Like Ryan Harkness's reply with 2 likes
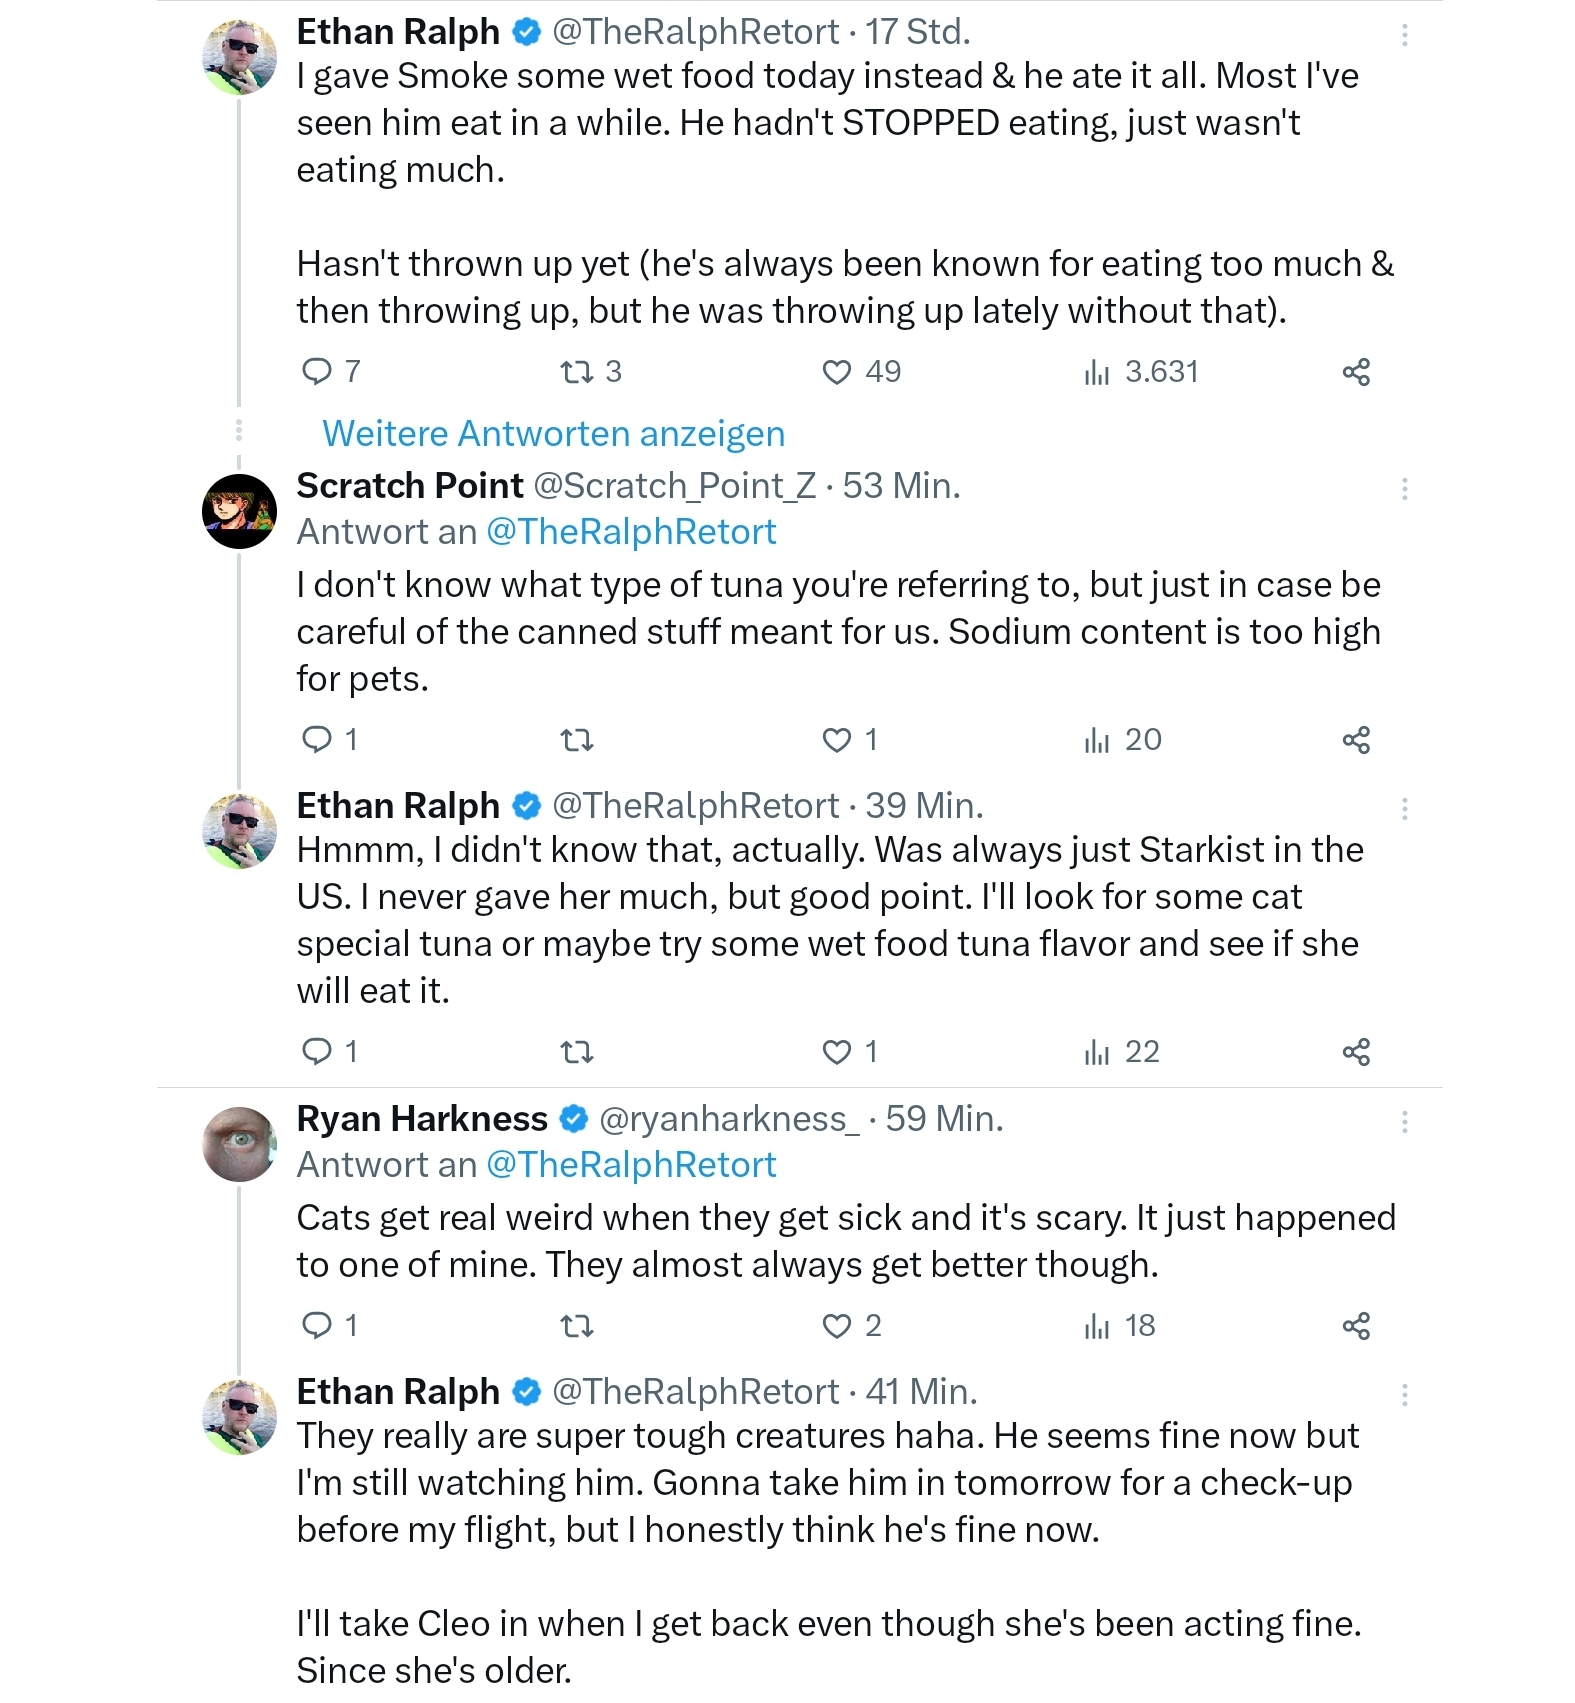The width and height of the screenshot is (1575, 1703). coord(851,1326)
